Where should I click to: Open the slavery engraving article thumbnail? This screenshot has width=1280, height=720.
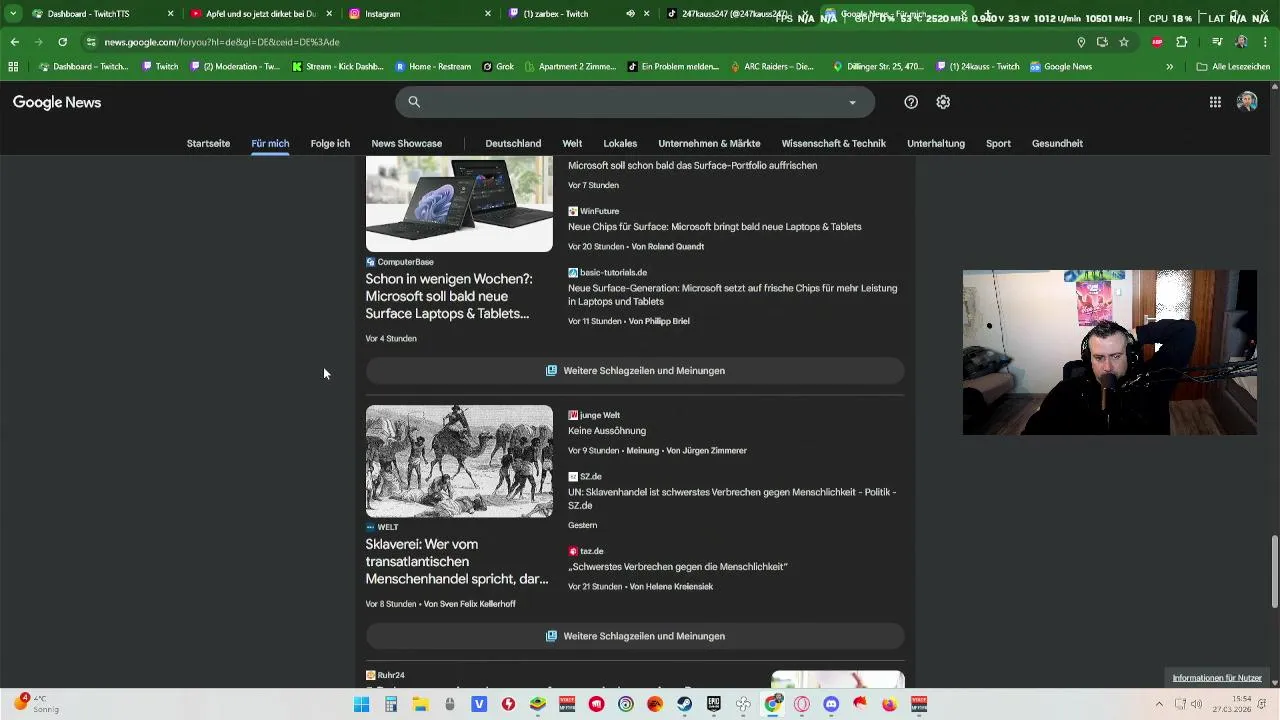click(x=459, y=461)
